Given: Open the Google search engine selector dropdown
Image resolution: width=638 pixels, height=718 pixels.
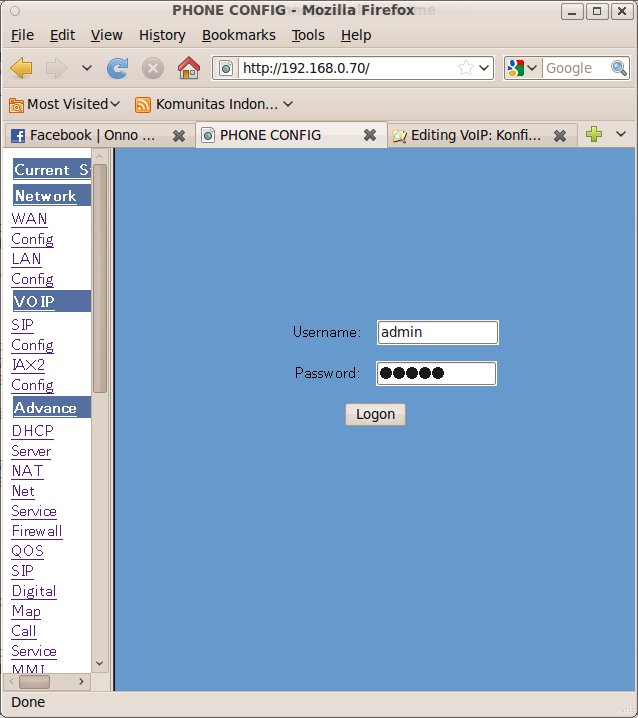Looking at the screenshot, I should click(523, 68).
